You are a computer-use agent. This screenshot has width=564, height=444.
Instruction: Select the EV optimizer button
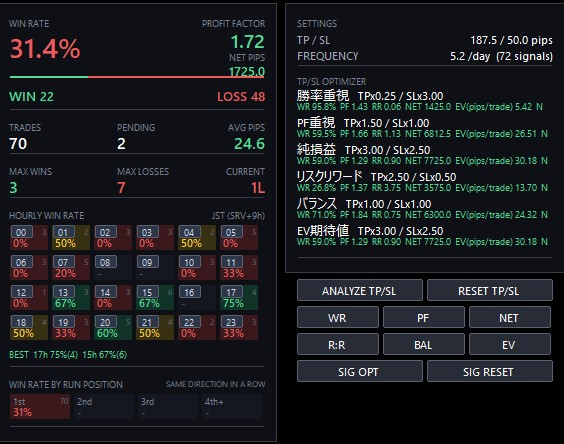[x=510, y=344]
